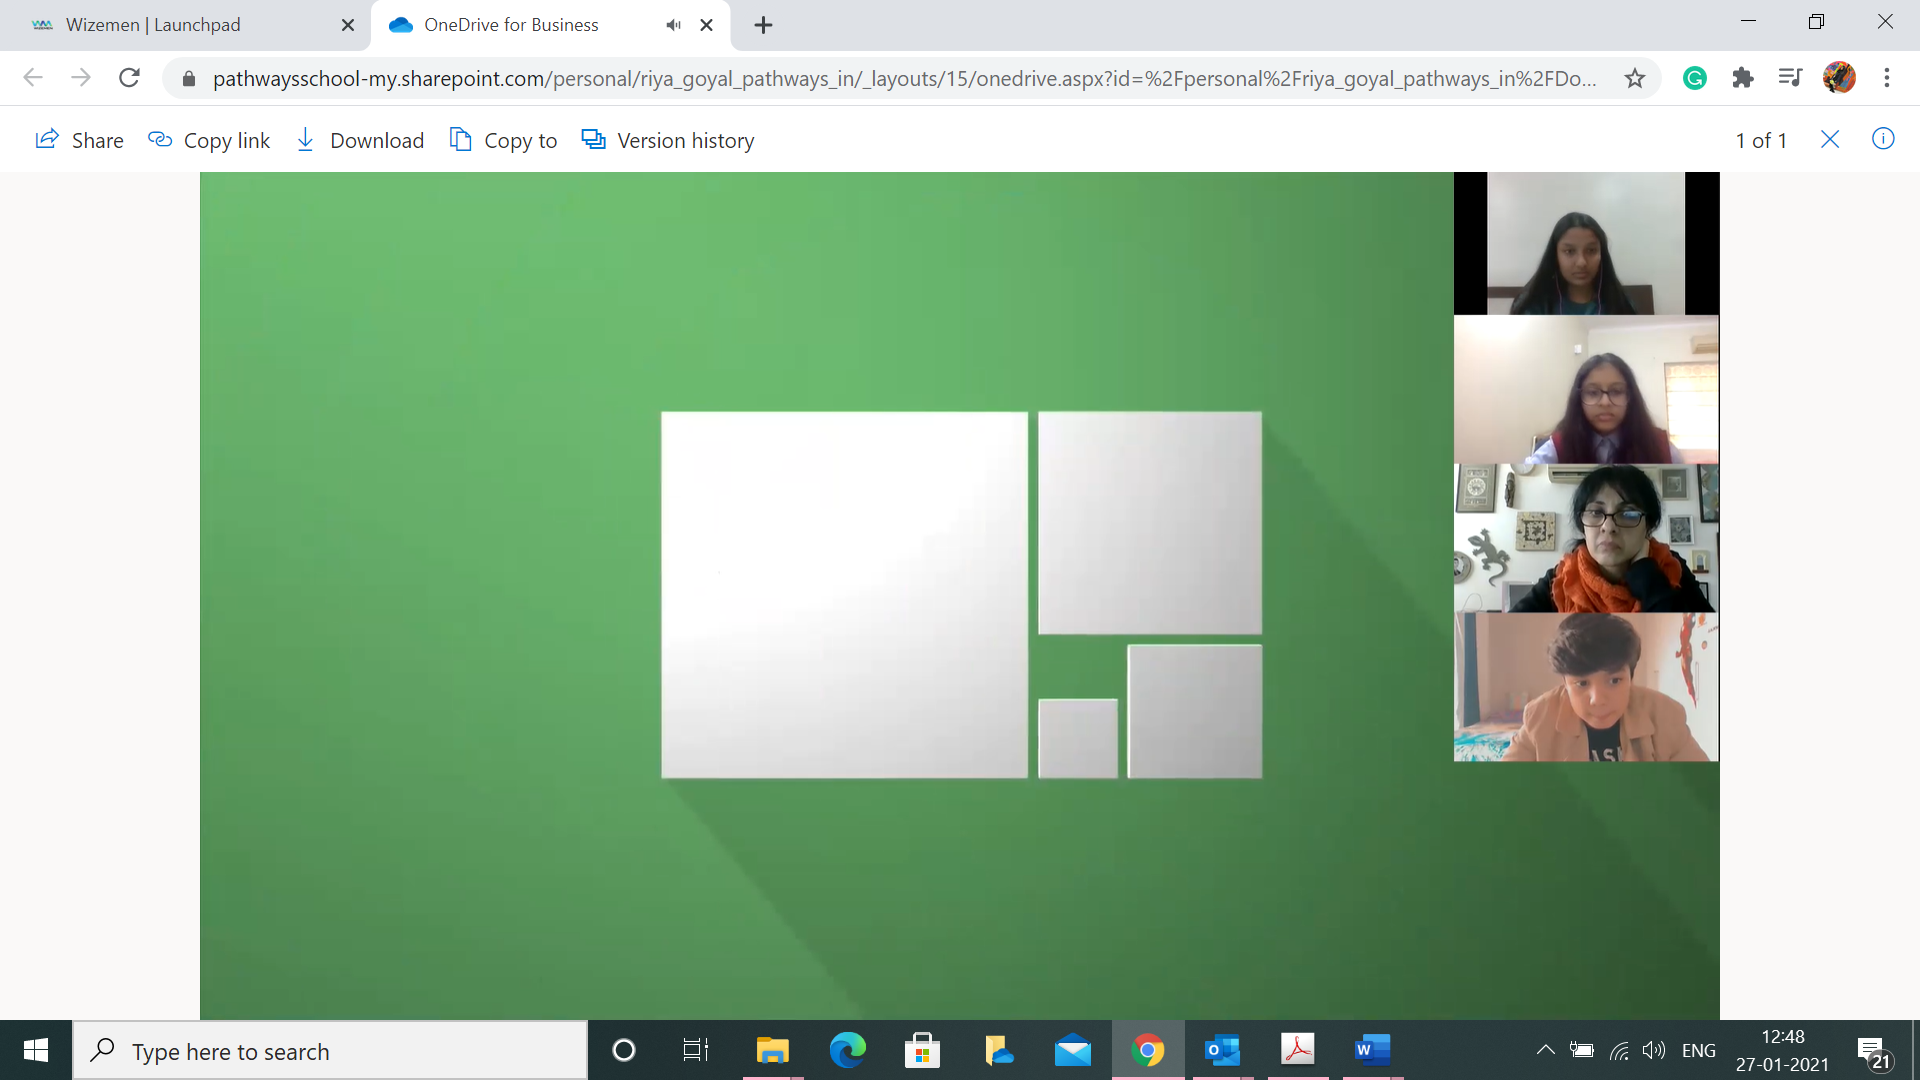Open the Chrome profile avatar

coord(1839,78)
